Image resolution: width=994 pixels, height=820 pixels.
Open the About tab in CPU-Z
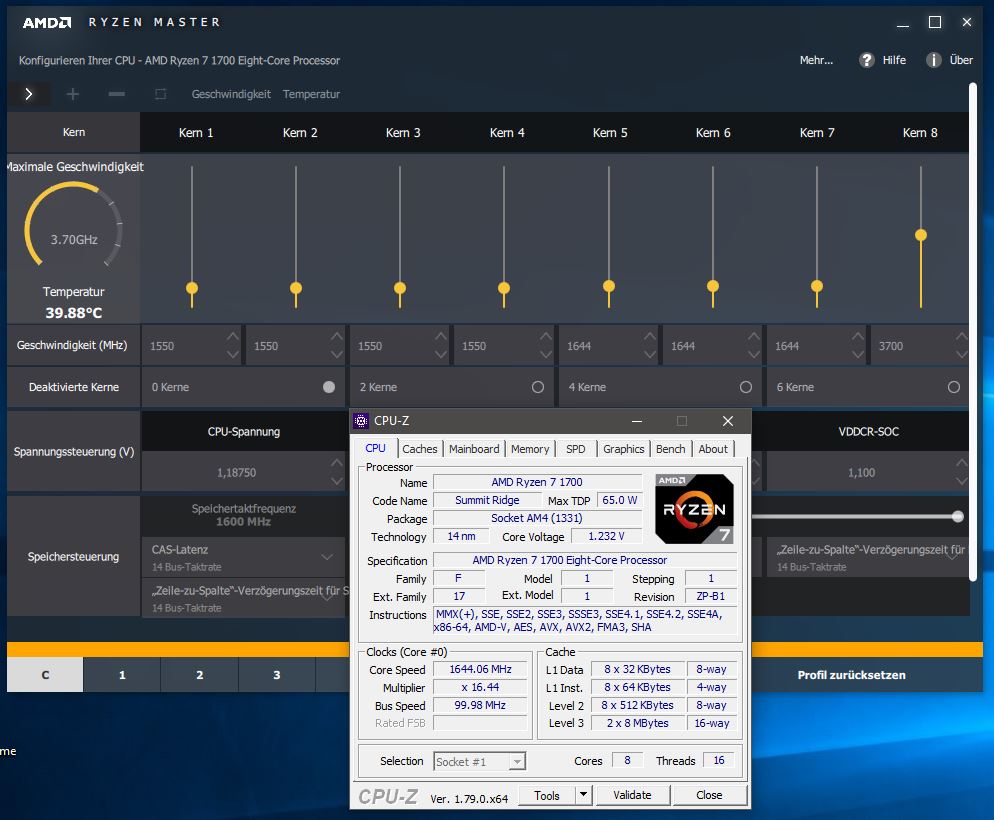tap(713, 449)
